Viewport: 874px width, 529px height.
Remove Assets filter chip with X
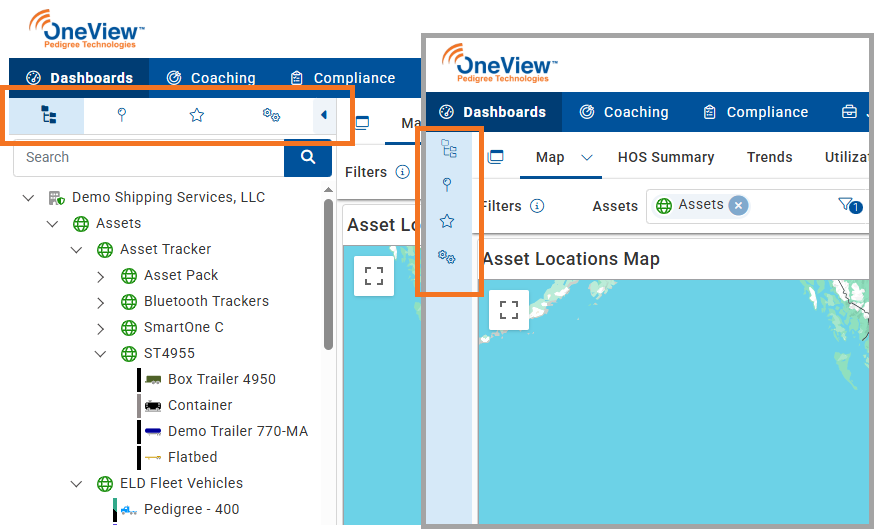point(738,206)
